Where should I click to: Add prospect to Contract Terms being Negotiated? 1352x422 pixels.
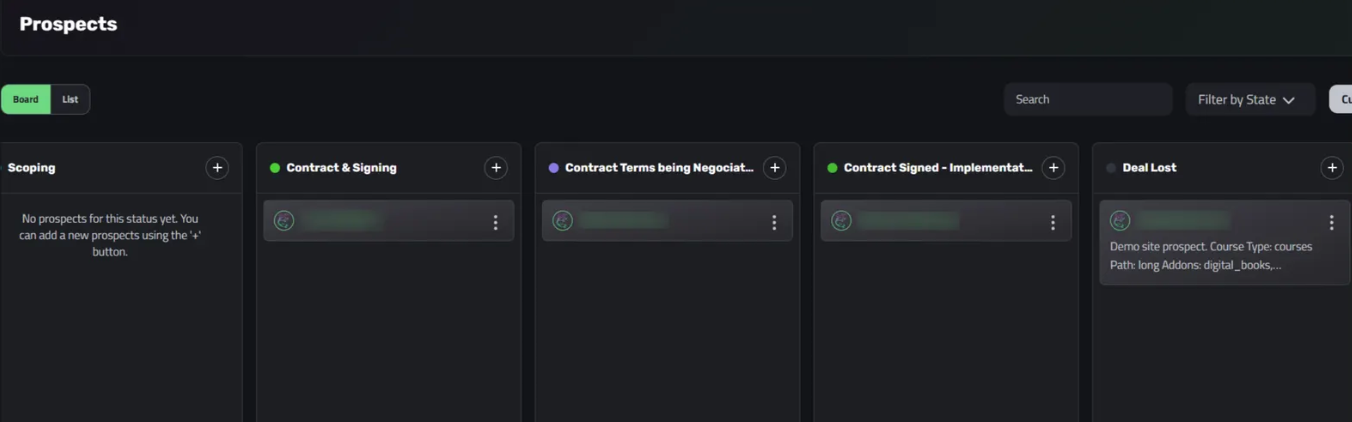tap(774, 168)
